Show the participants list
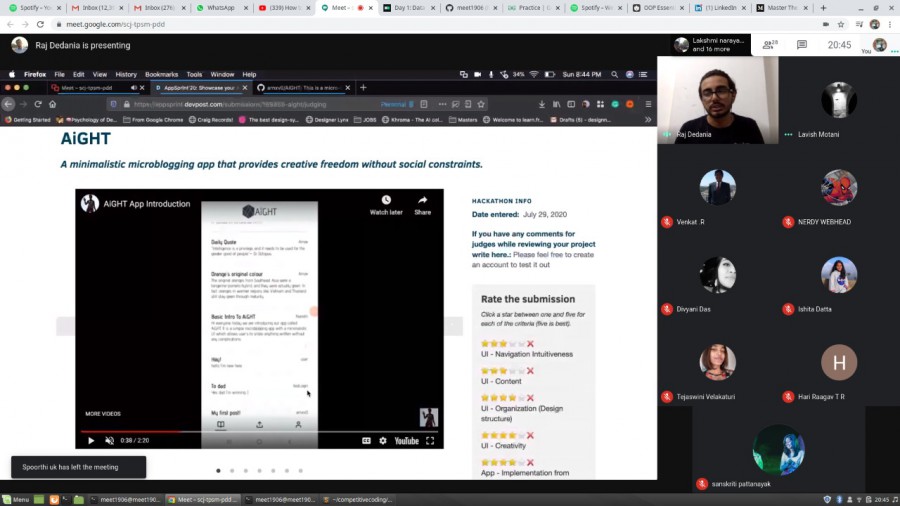The height and width of the screenshot is (506, 900). (770, 45)
